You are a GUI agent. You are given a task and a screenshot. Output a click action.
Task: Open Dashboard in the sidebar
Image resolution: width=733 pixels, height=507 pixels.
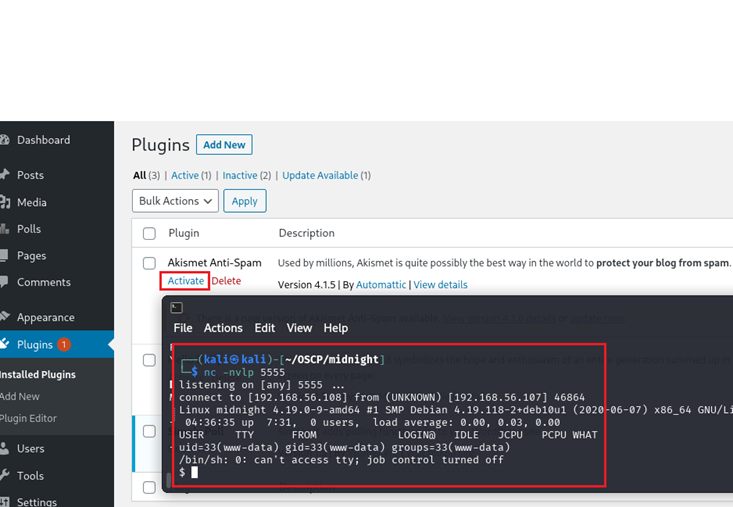pyautogui.click(x=43, y=140)
